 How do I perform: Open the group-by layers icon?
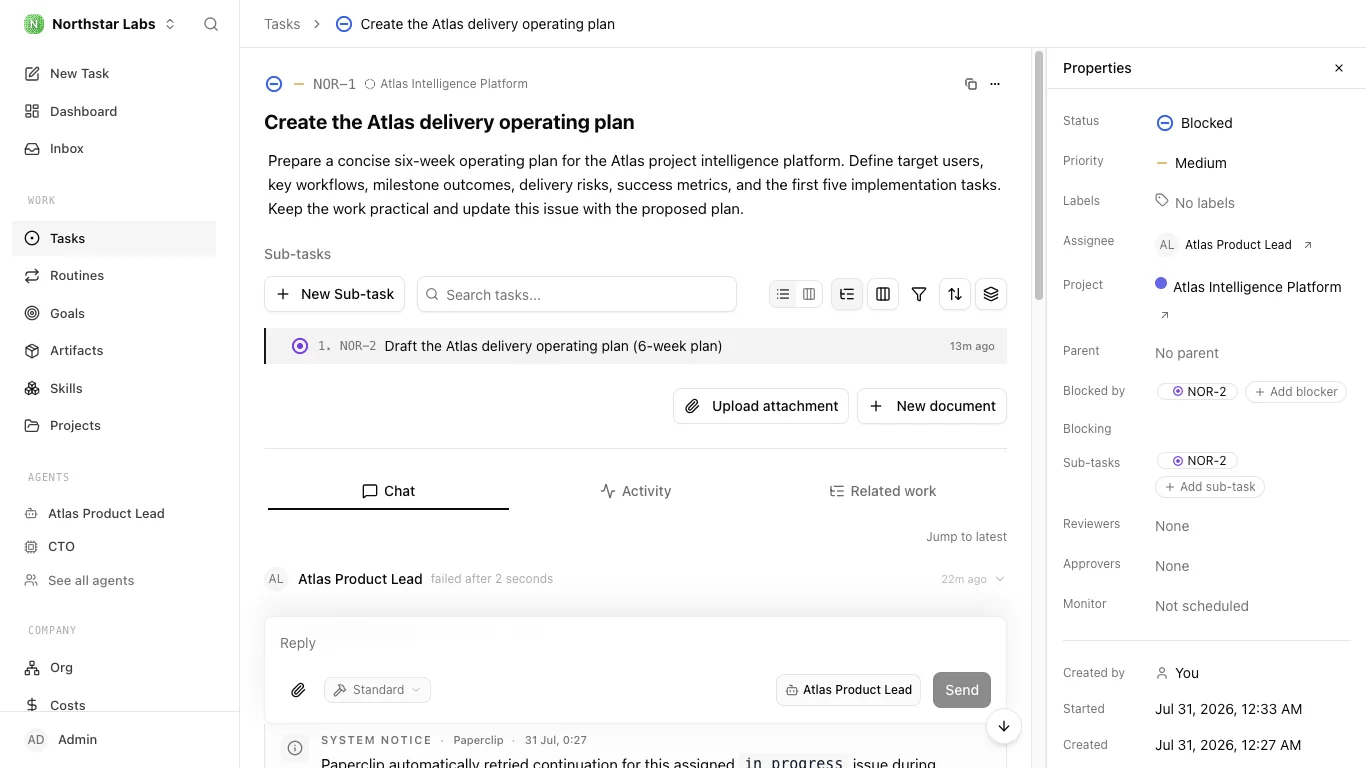(x=991, y=294)
